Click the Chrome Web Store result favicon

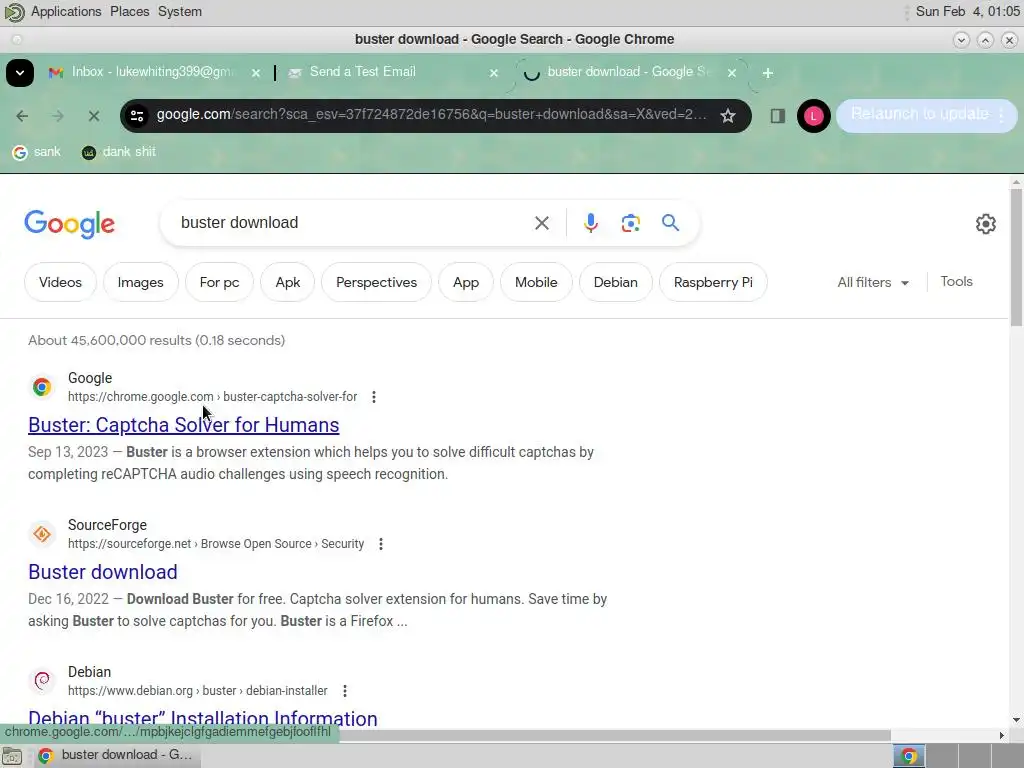[42, 387]
